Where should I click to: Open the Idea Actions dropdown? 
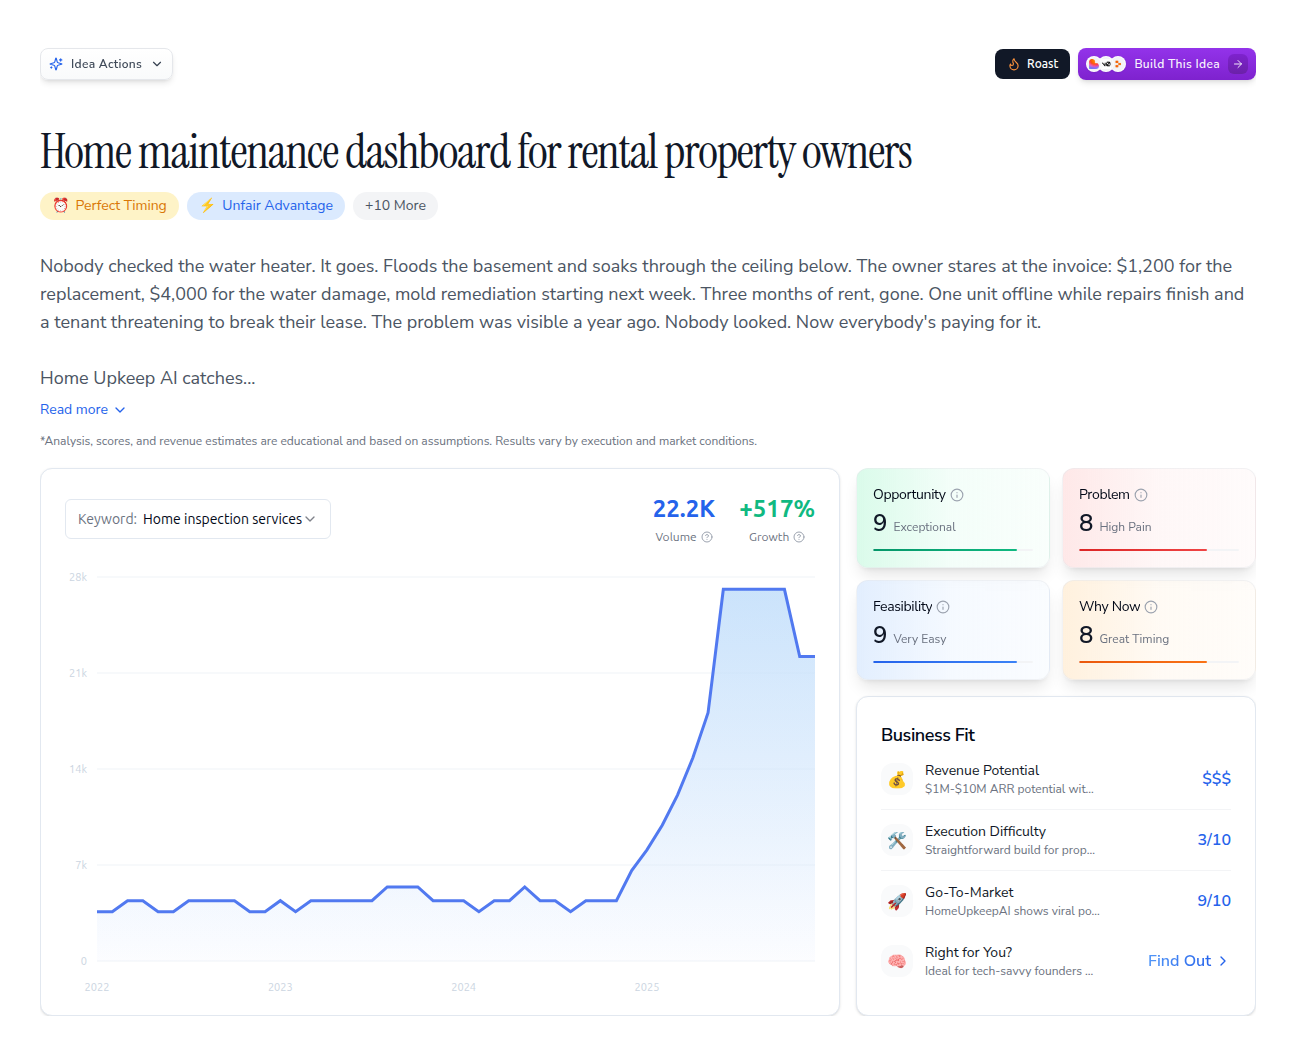(106, 64)
